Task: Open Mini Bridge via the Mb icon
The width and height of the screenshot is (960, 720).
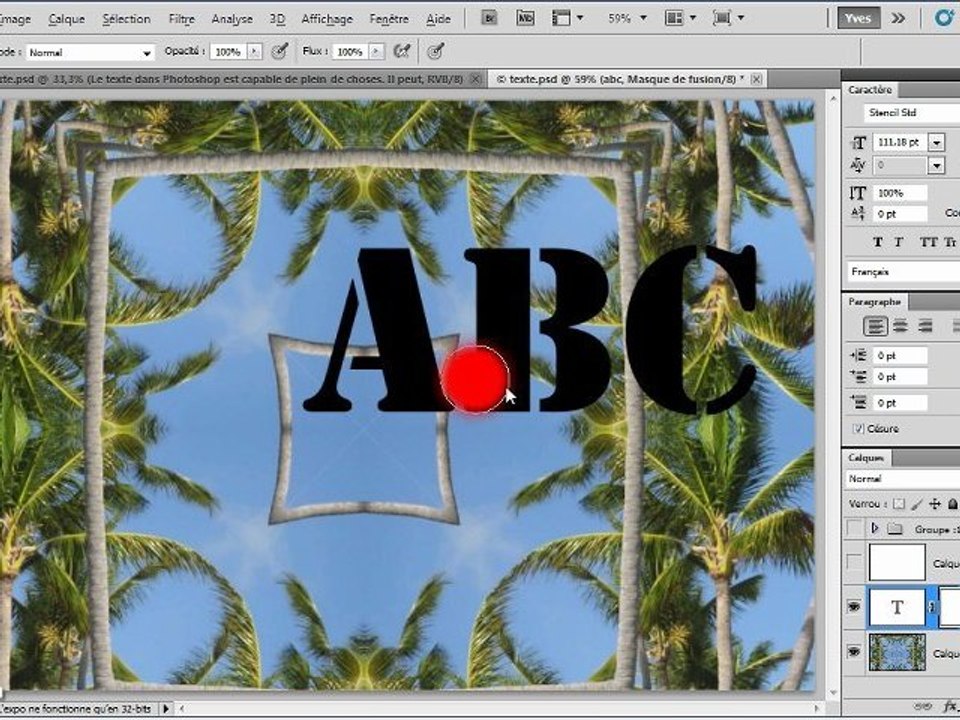Action: point(525,18)
